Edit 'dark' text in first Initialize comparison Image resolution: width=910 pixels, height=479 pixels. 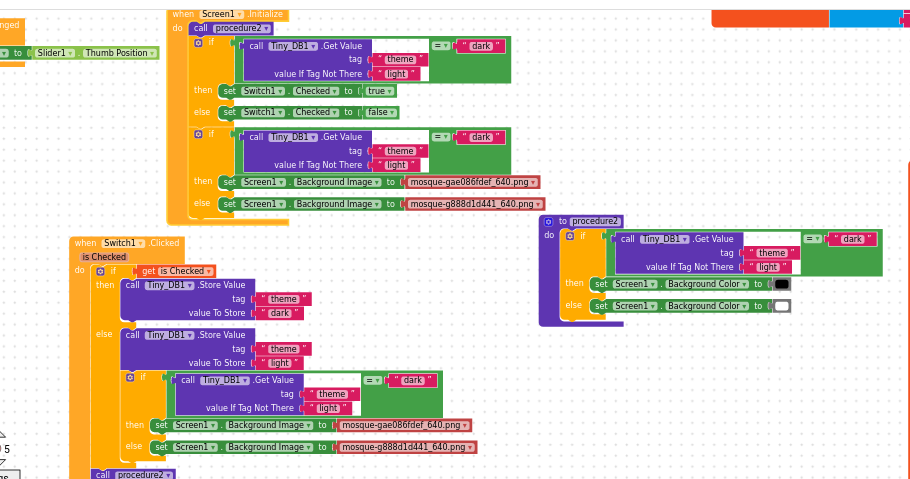coord(481,46)
